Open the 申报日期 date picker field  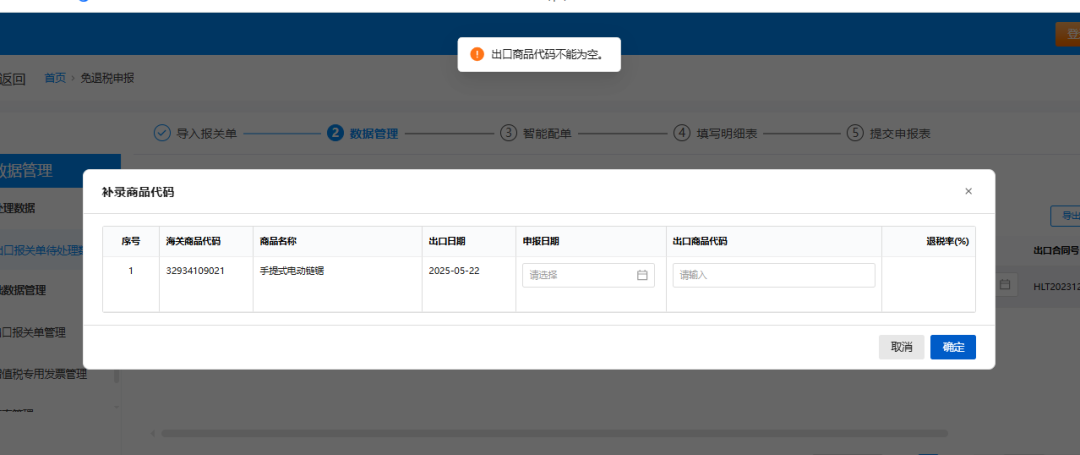(588, 275)
